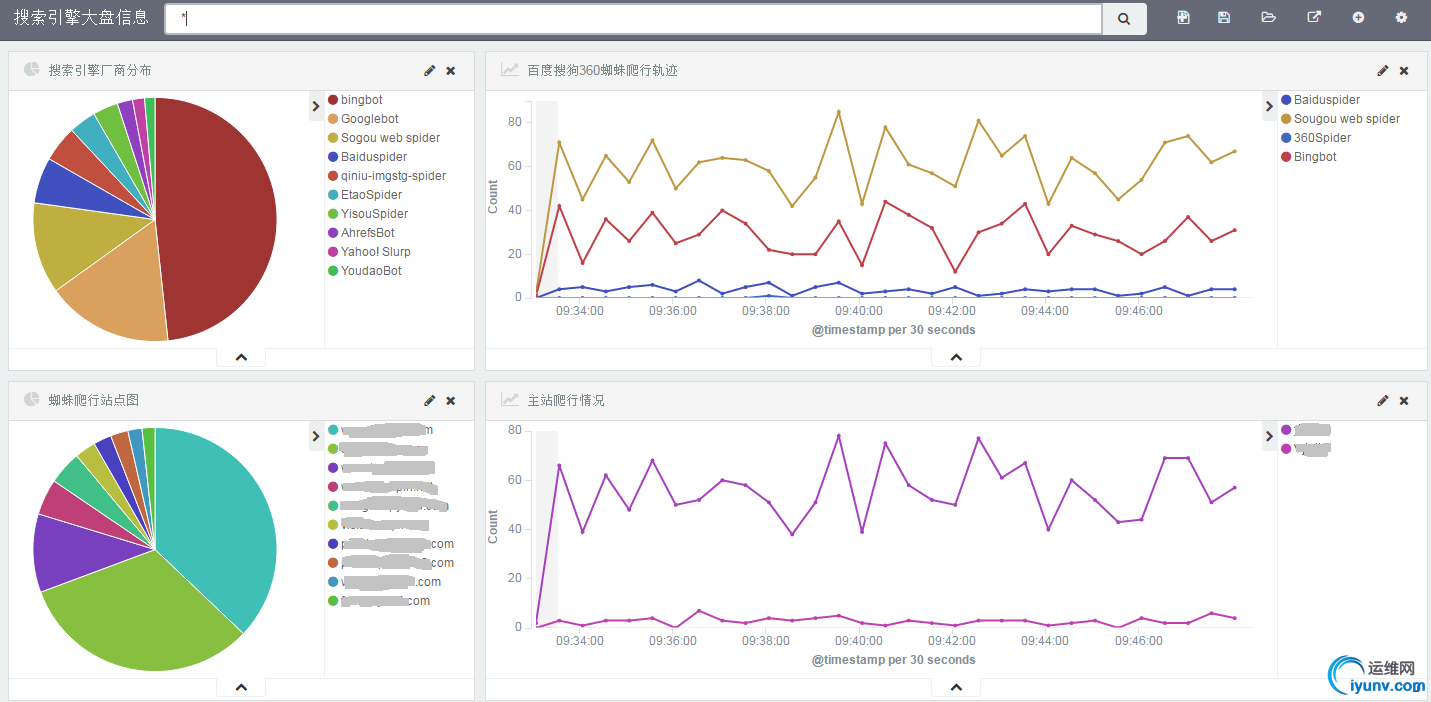This screenshot has width=1431, height=702.
Task: Open a saved dashboard via folder icon
Action: coord(1269,18)
